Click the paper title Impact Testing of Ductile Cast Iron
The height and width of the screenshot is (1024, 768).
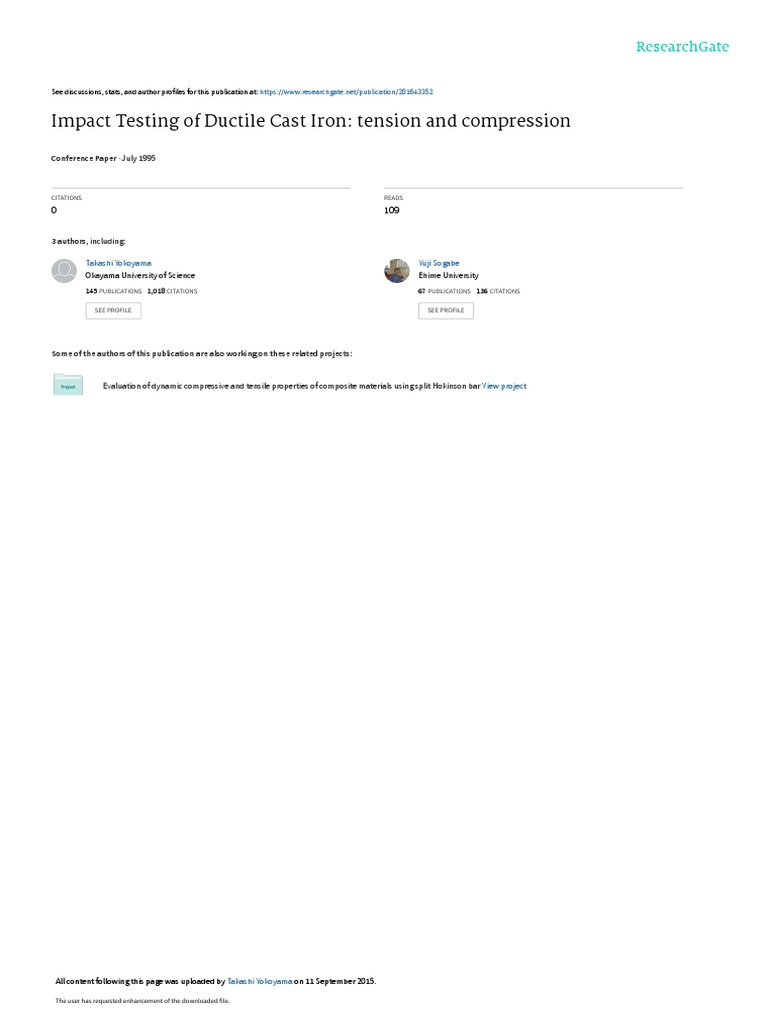pyautogui.click(x=311, y=121)
